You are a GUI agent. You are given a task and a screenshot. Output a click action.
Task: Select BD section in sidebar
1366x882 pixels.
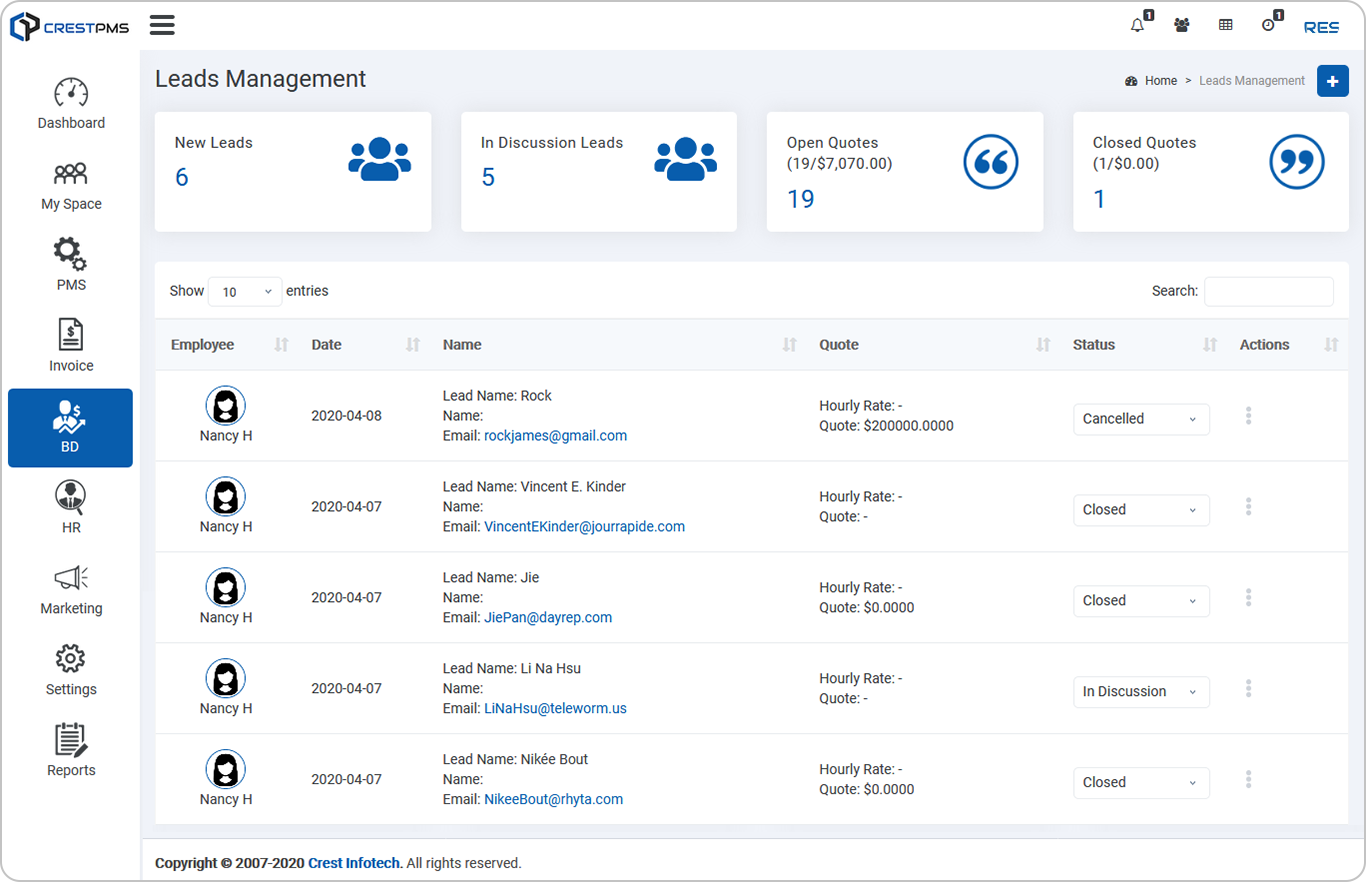tap(70, 428)
